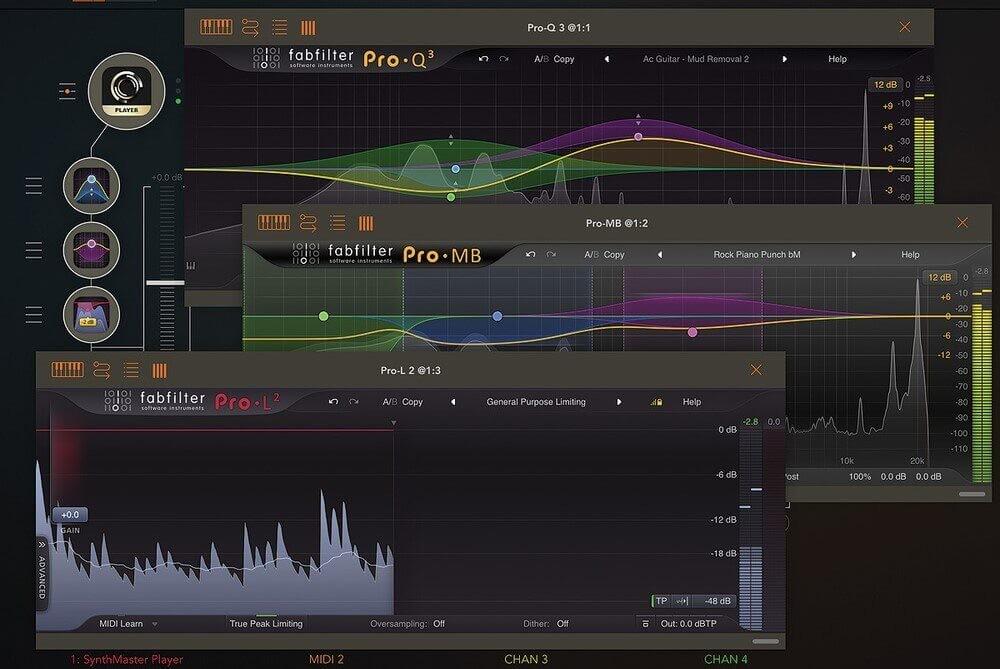This screenshot has width=1000, height=669.
Task: Open routing arrows icon in Pro-MB header
Action: tap(308, 223)
